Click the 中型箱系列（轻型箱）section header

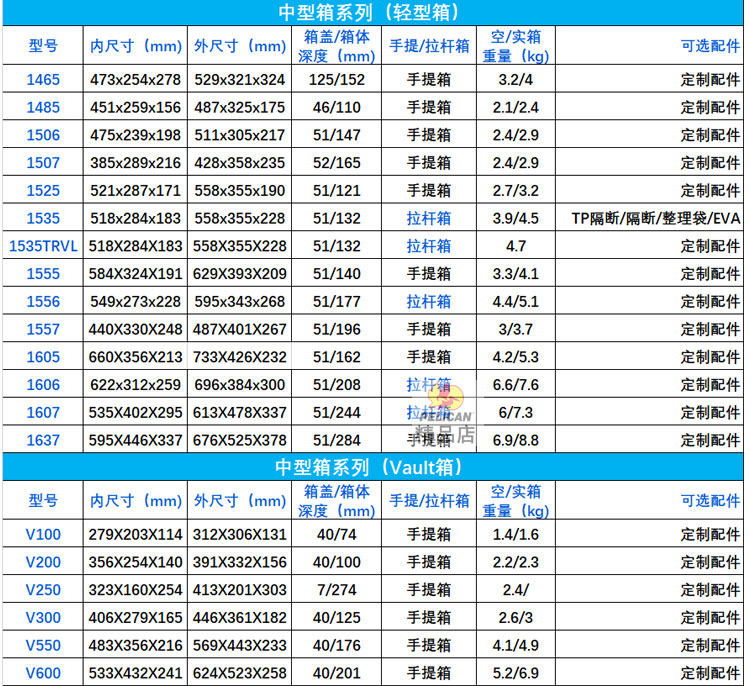(373, 12)
